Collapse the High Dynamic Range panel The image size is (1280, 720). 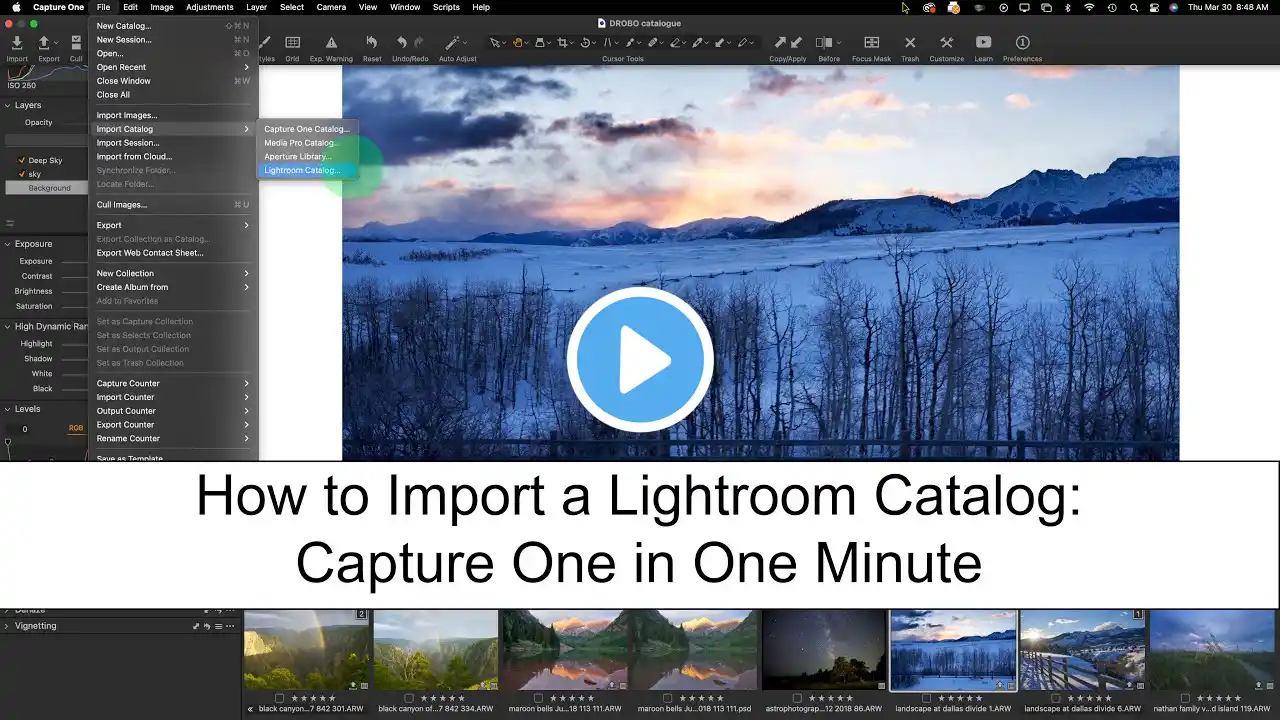8,326
